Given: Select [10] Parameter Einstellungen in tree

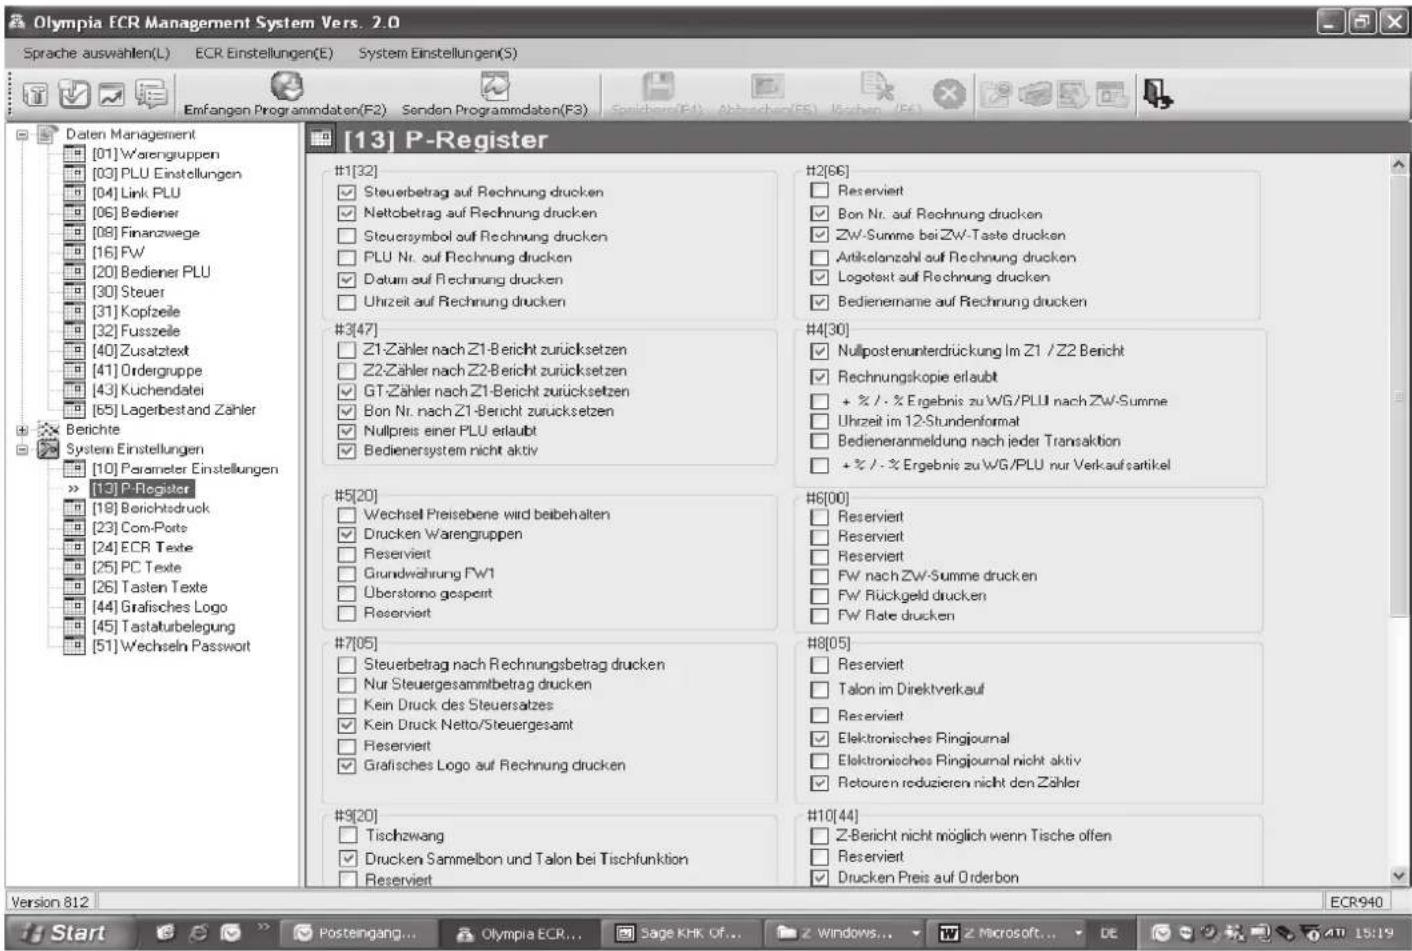Looking at the screenshot, I should (185, 469).
